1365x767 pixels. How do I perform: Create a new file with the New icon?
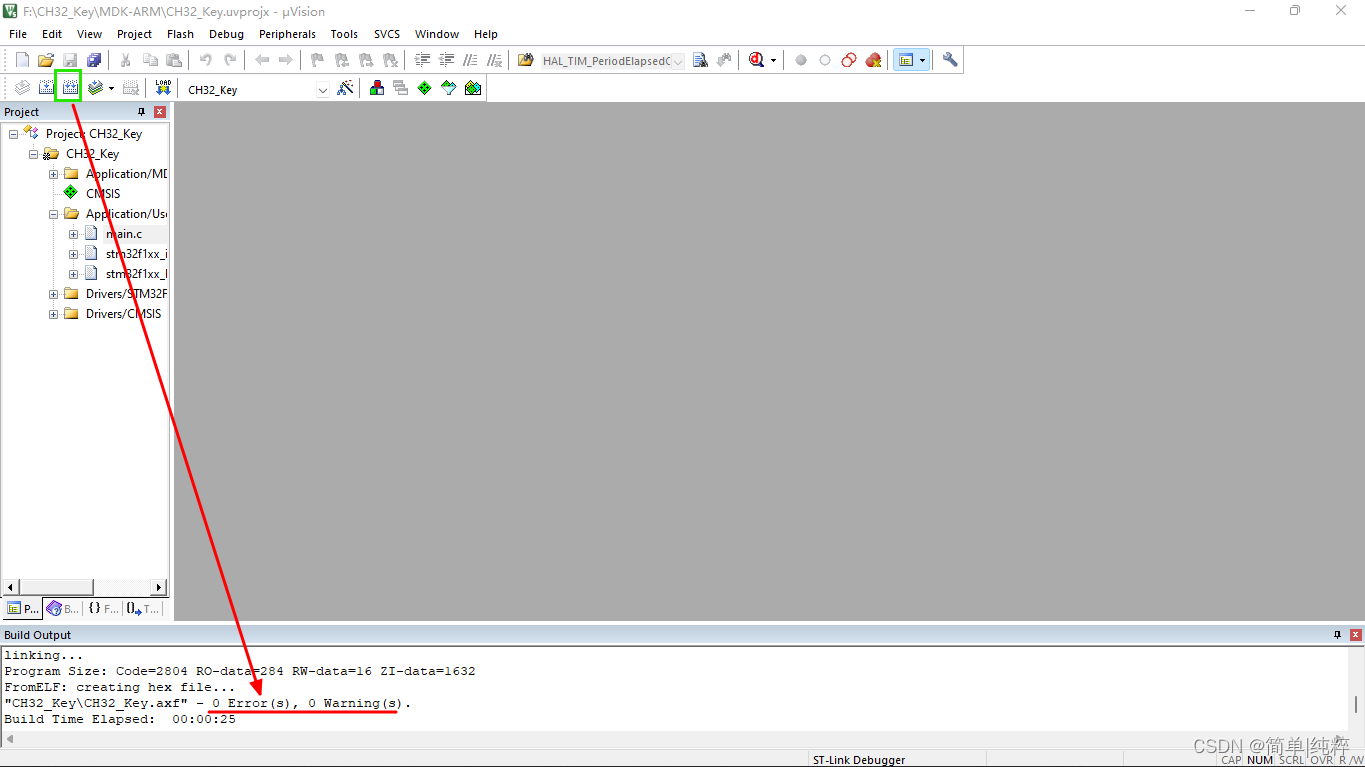click(x=22, y=60)
